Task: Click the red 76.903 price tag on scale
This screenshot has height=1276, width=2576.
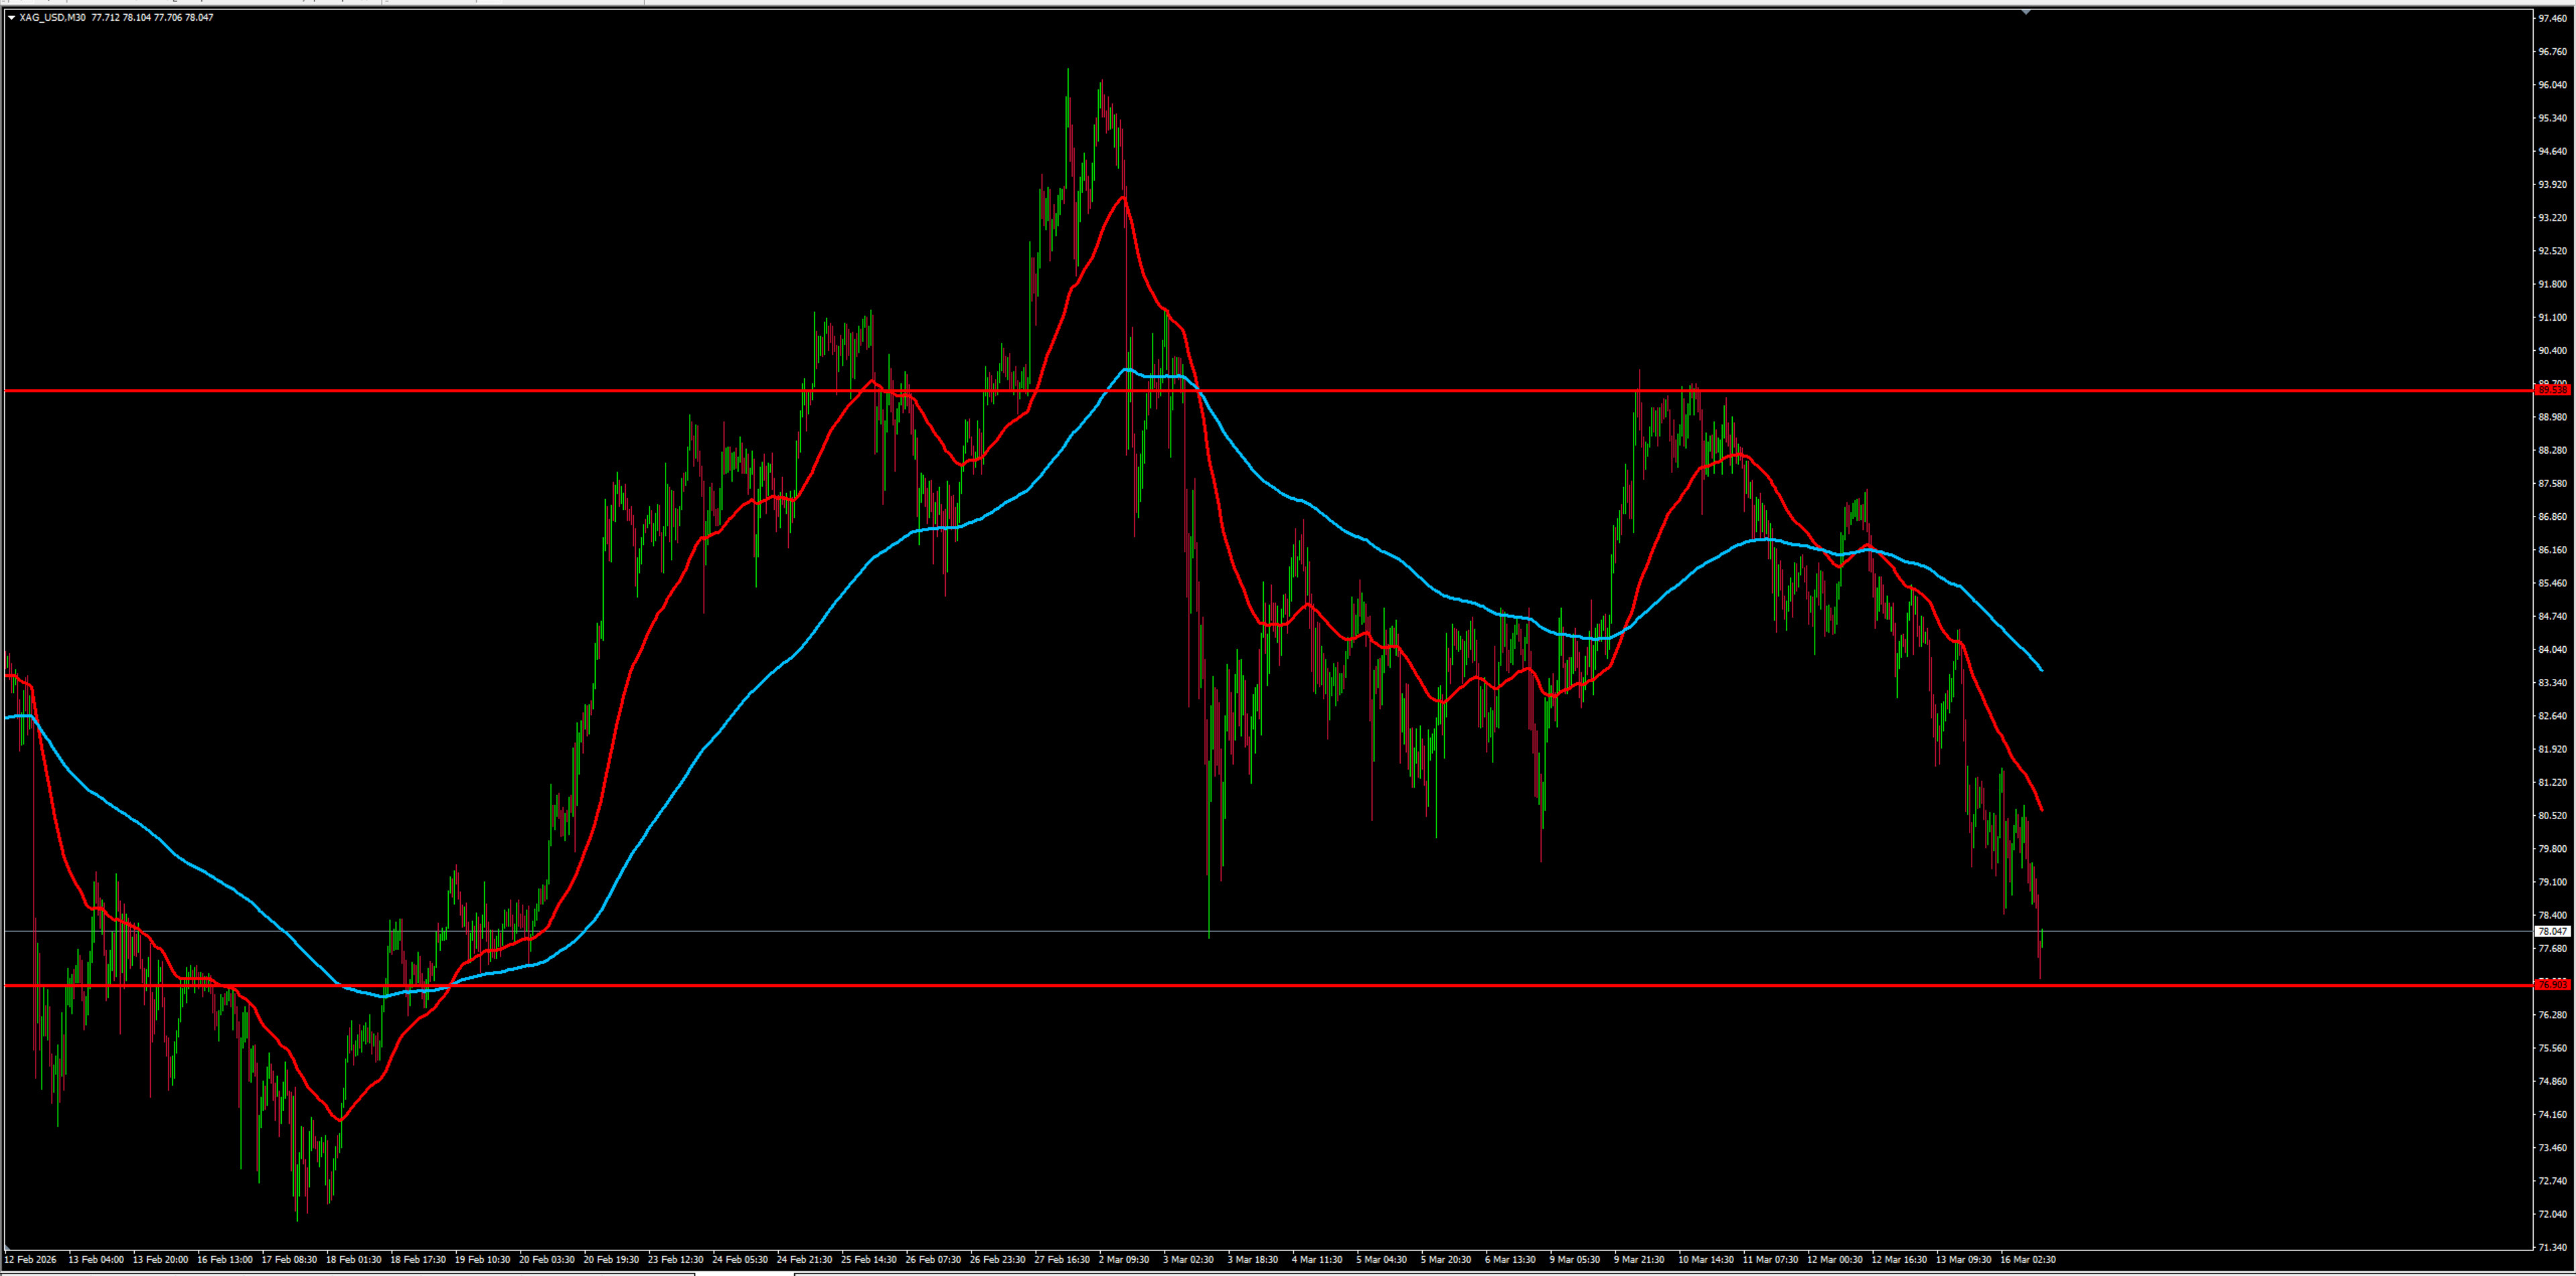Action: click(2553, 984)
